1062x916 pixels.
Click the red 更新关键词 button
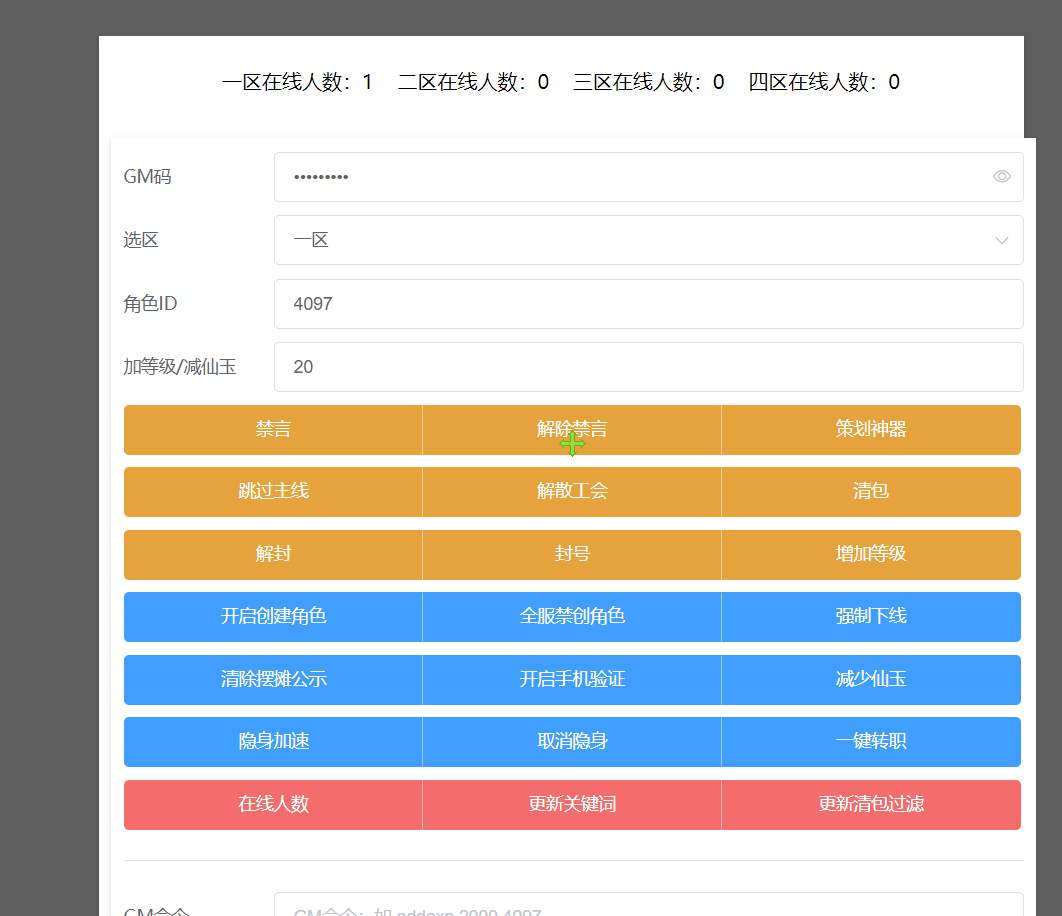(x=572, y=805)
